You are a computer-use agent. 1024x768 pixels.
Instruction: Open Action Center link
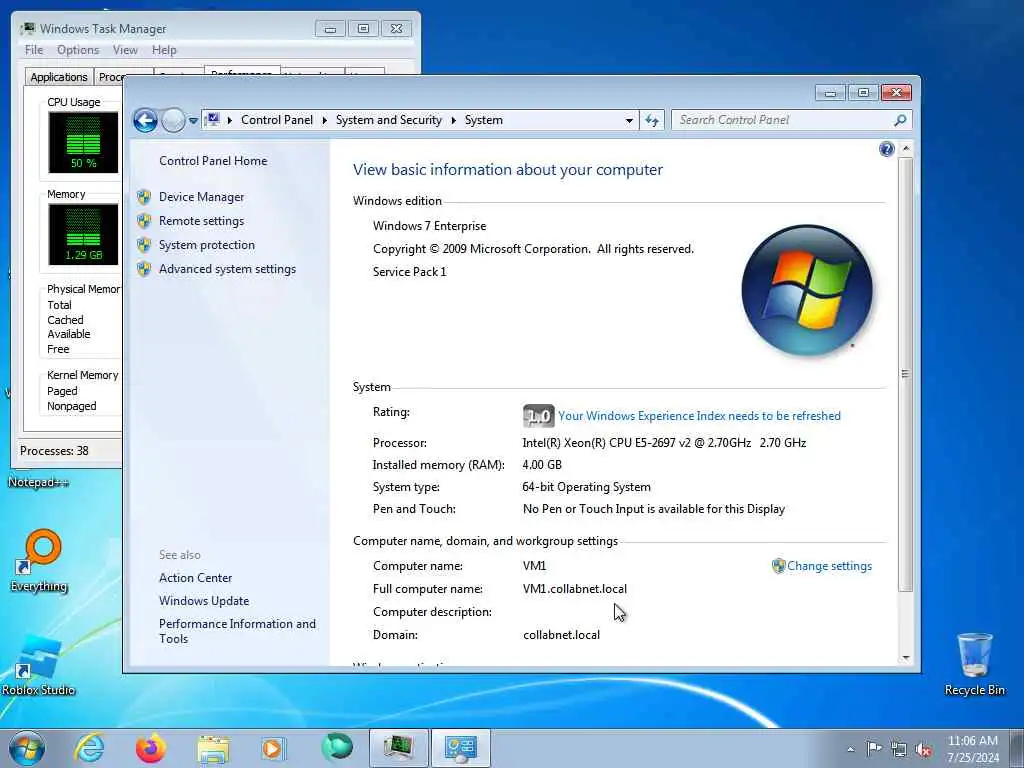pyautogui.click(x=195, y=578)
